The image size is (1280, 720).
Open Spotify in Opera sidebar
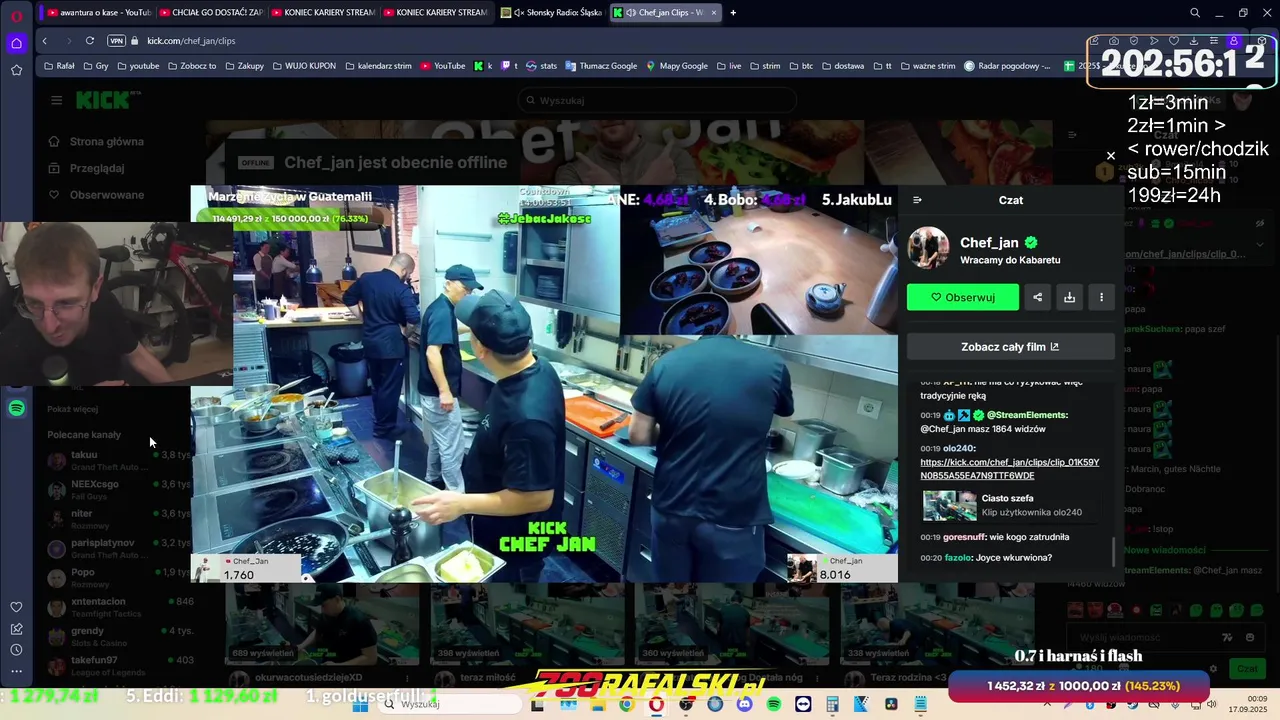17,408
